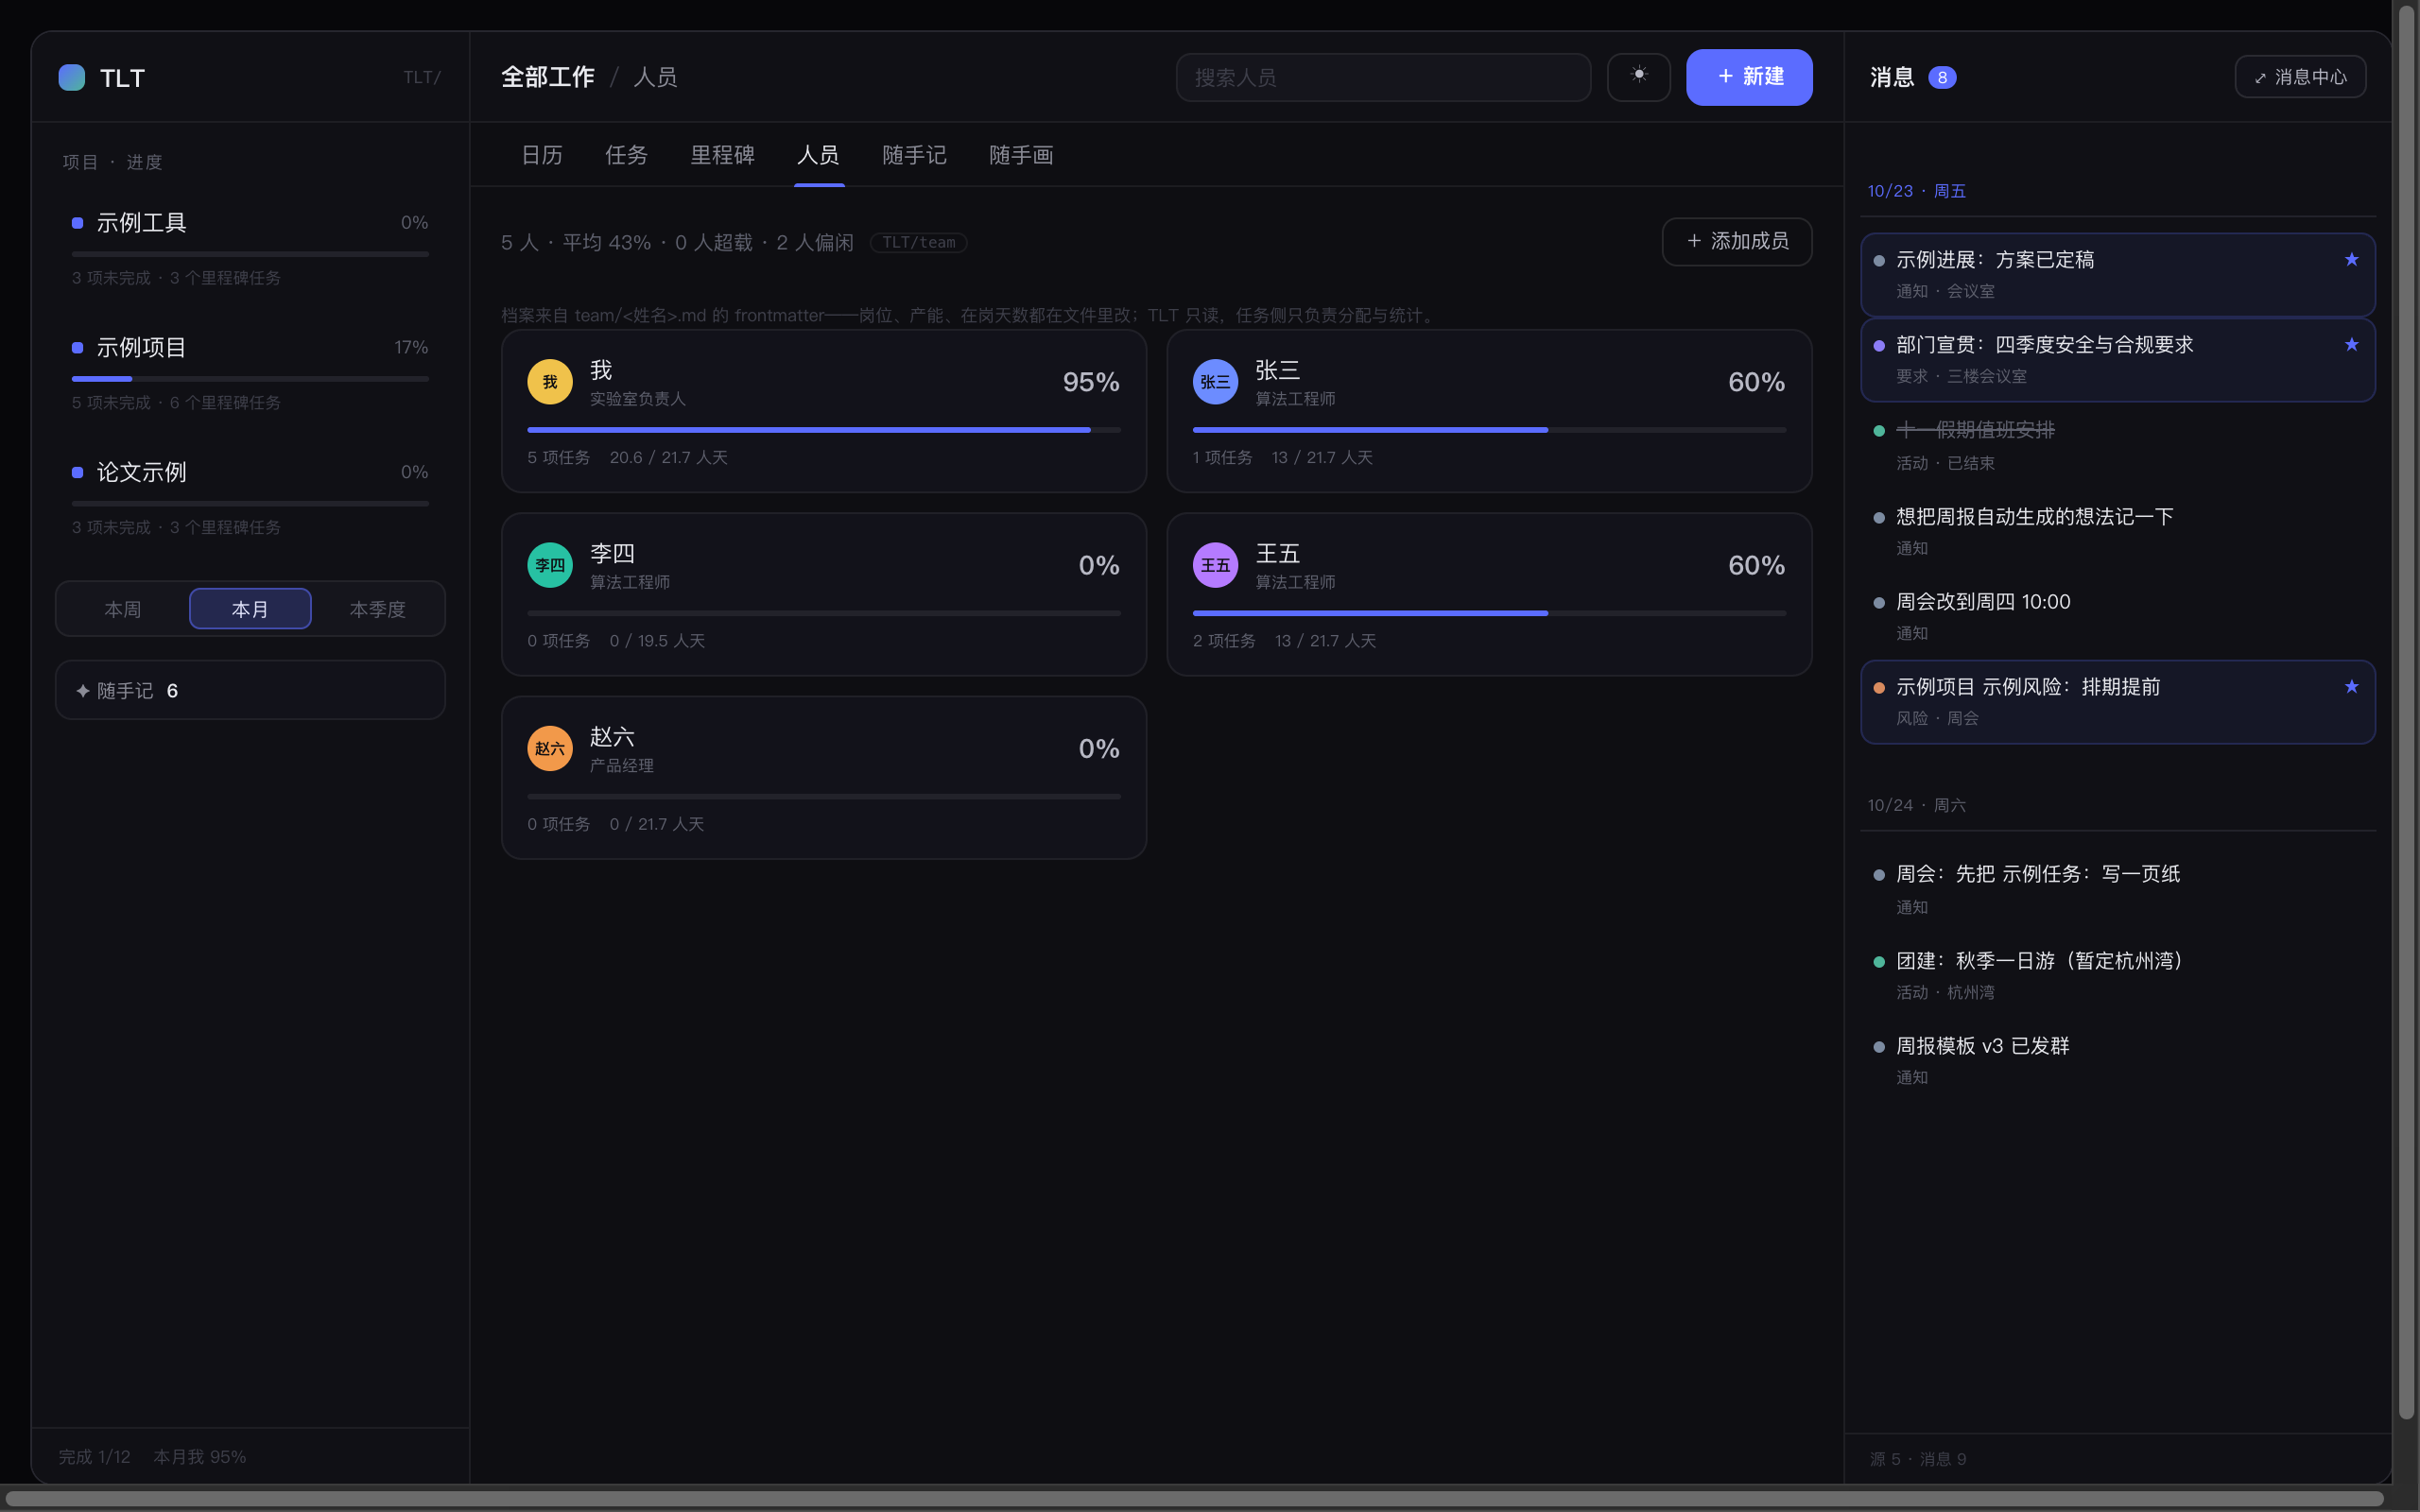This screenshot has height=1512, width=2420.
Task: Toggle the light/dark theme sun icon
Action: pos(1638,77)
